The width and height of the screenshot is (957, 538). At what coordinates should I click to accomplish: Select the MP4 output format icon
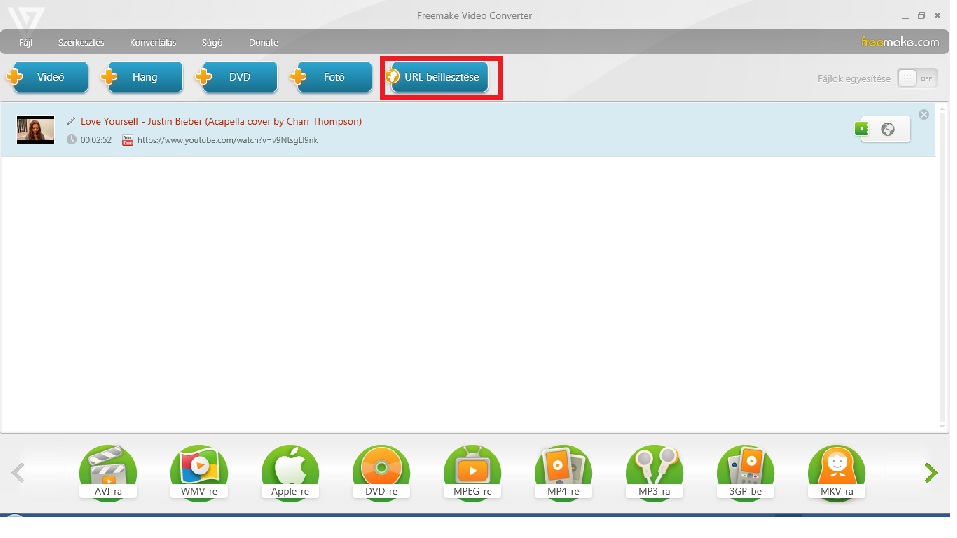coord(563,473)
